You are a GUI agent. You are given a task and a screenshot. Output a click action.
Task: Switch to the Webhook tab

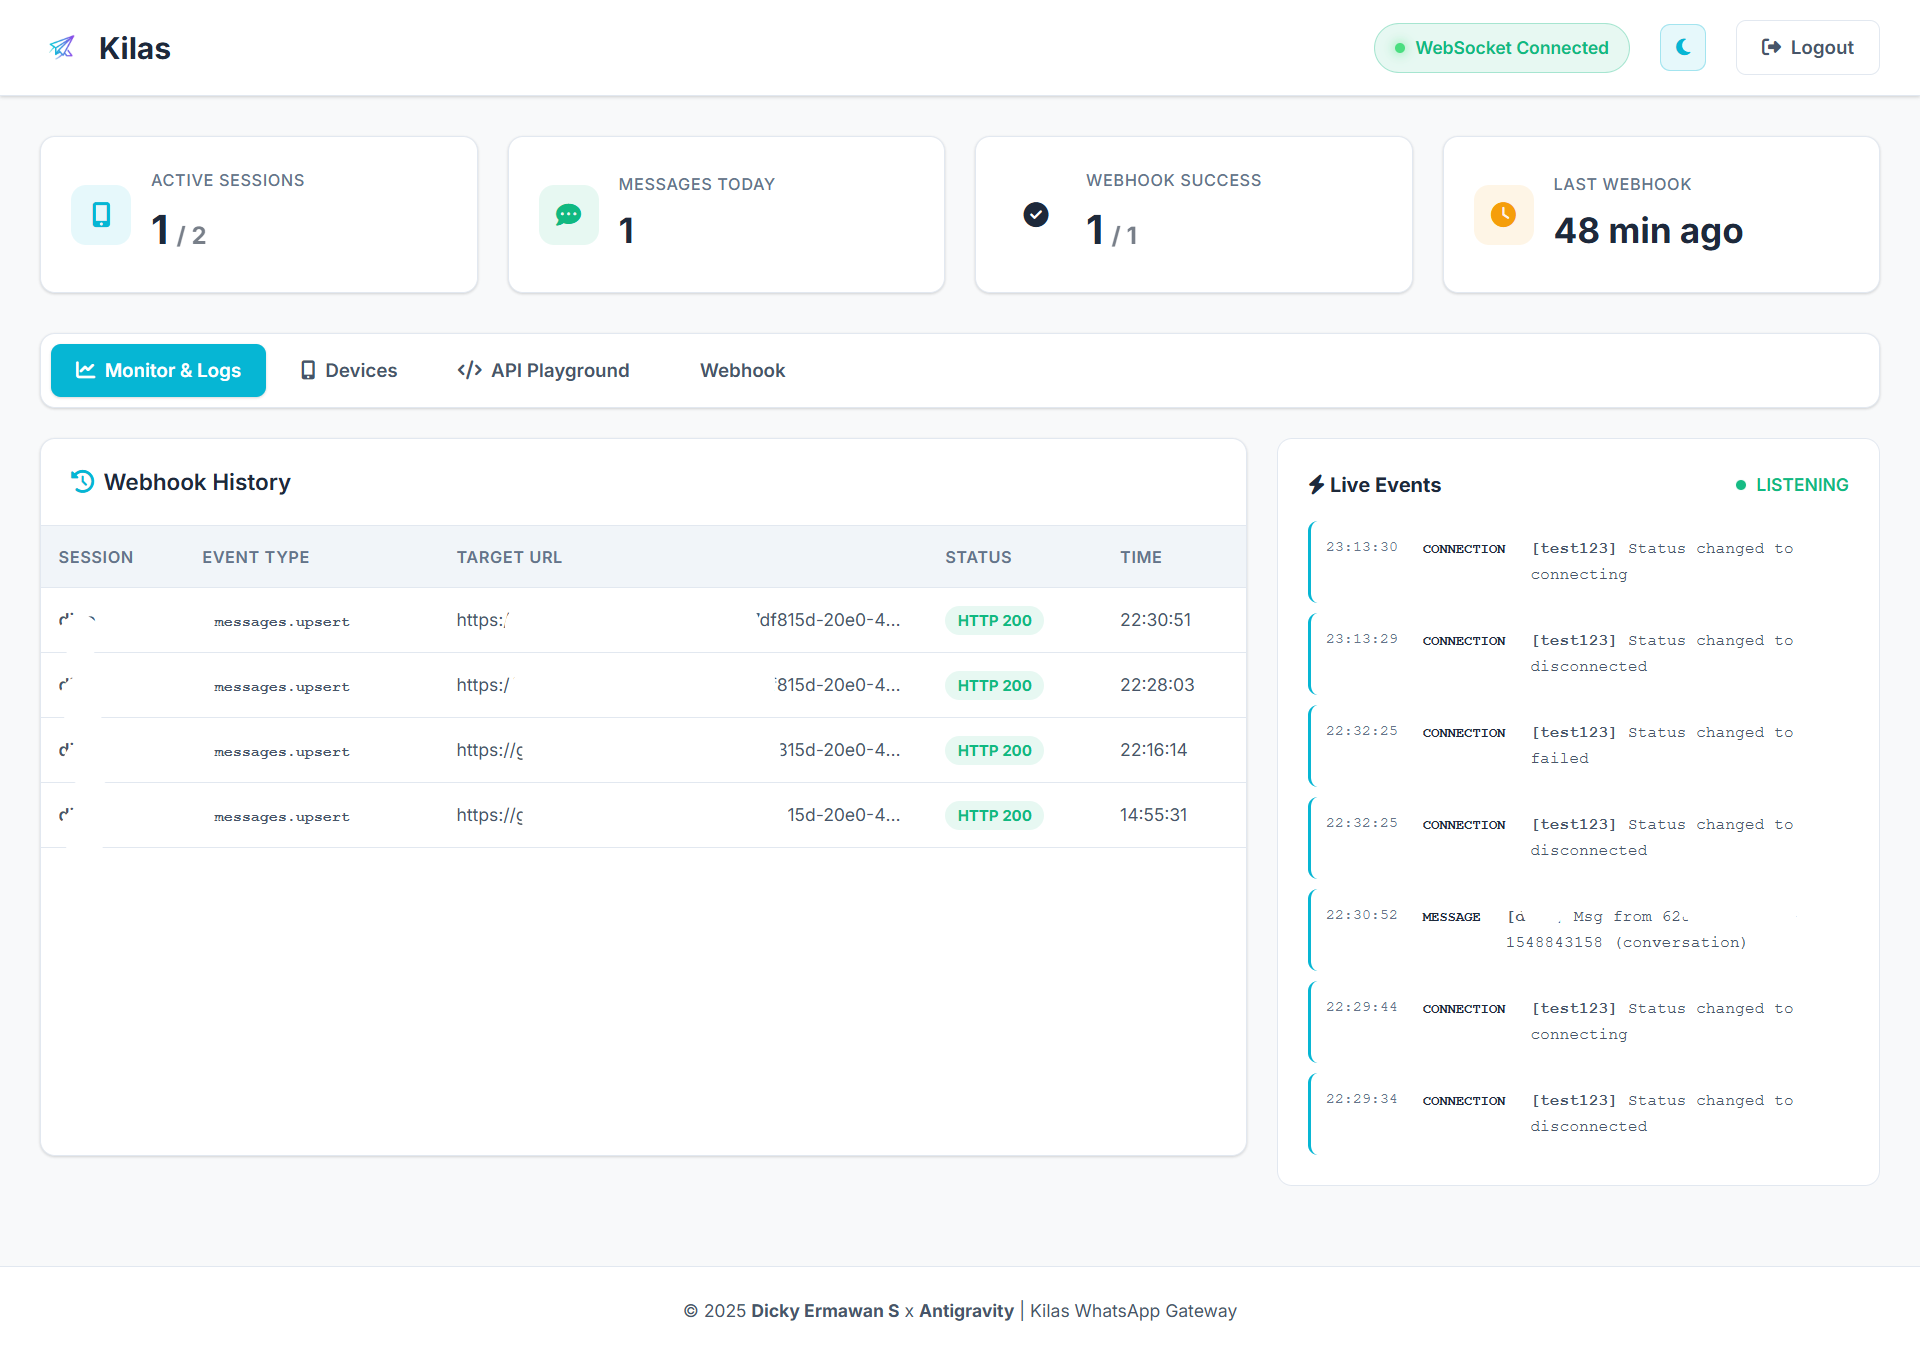[x=742, y=370]
